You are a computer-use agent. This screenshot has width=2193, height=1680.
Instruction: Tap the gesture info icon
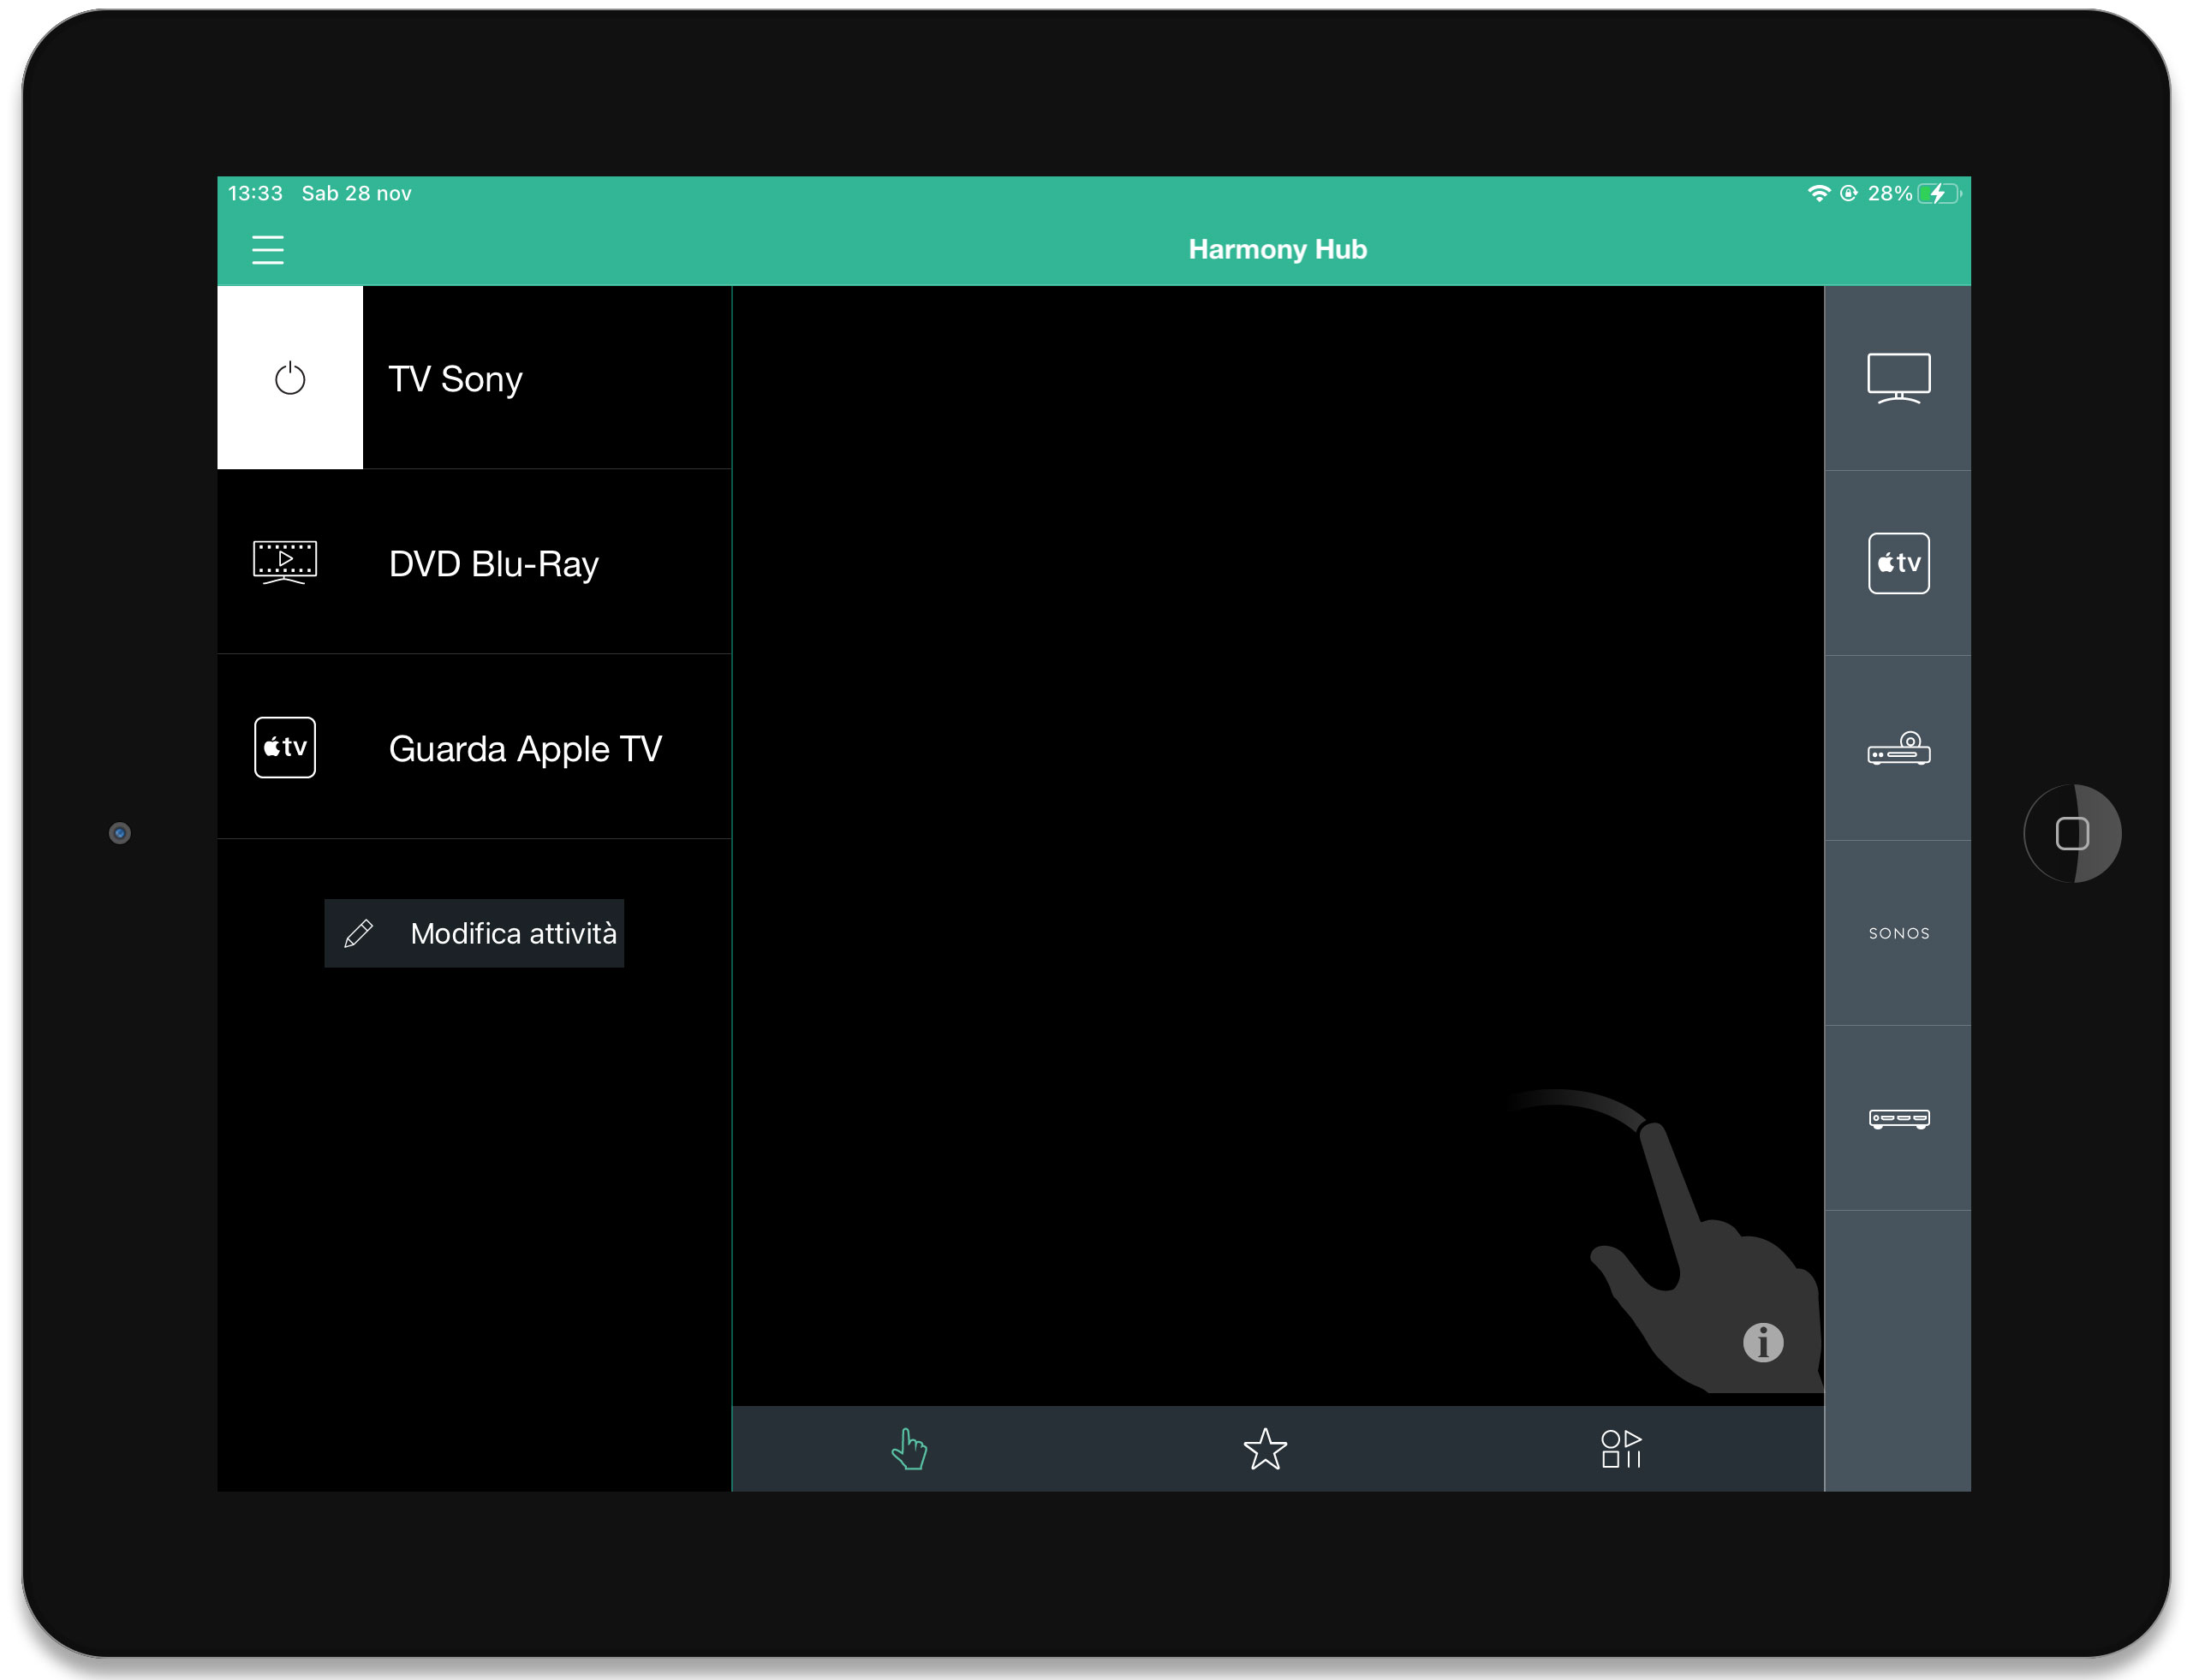click(1762, 1342)
